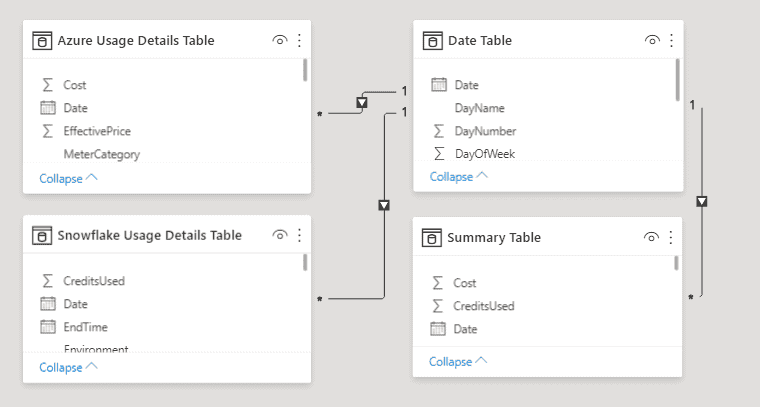This screenshot has width=760, height=407.
Task: Open more options for Summary Table
Action: (x=670, y=237)
